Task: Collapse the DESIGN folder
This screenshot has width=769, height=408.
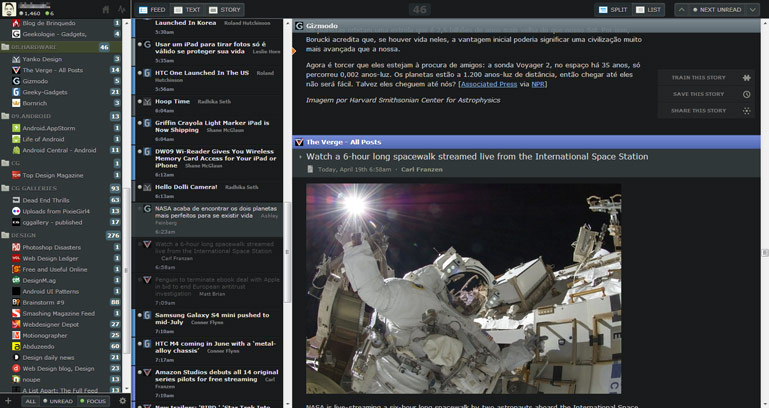Action: coord(5,235)
